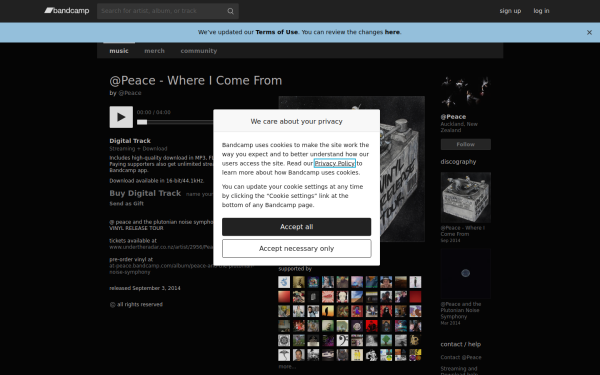Switch to the community tab

pos(199,51)
